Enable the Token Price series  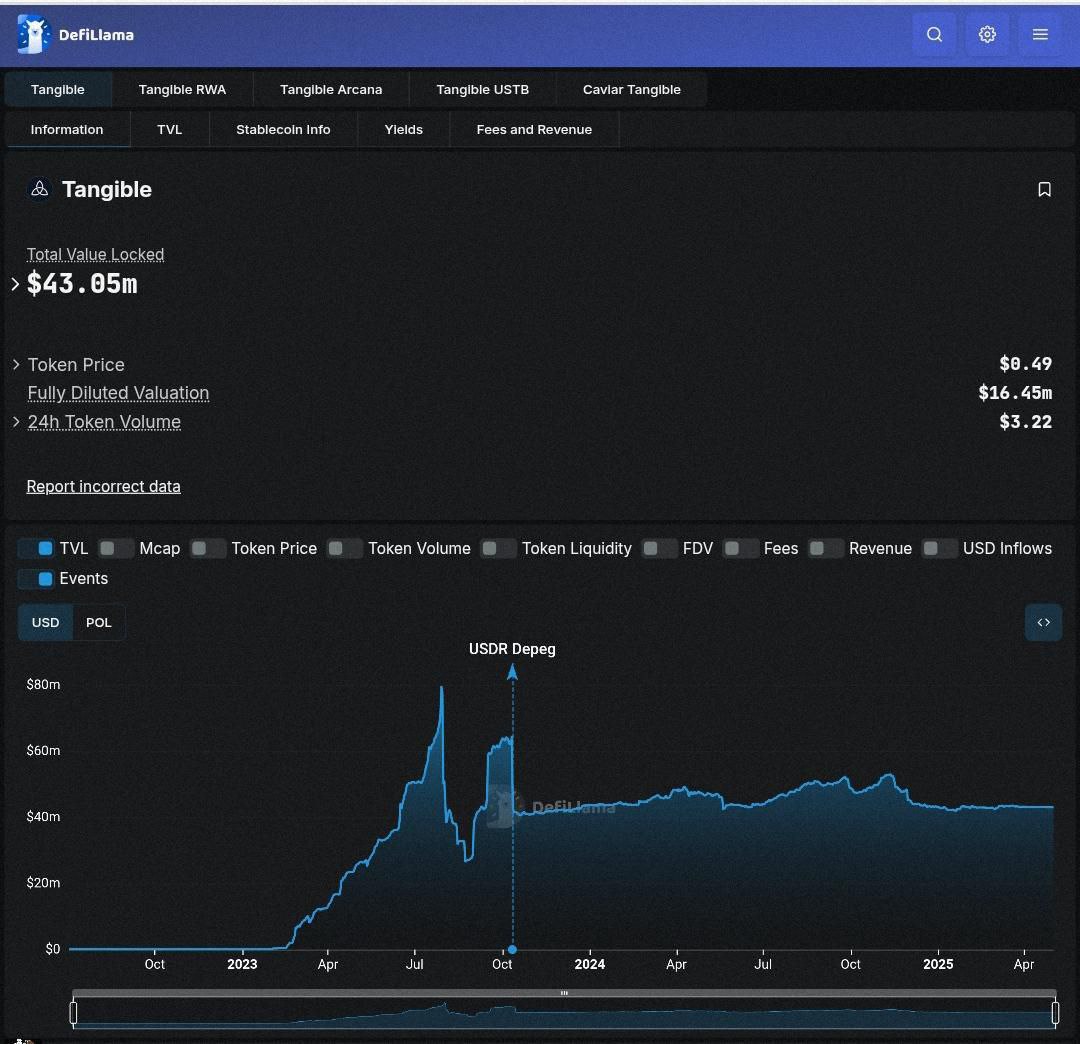pos(208,549)
